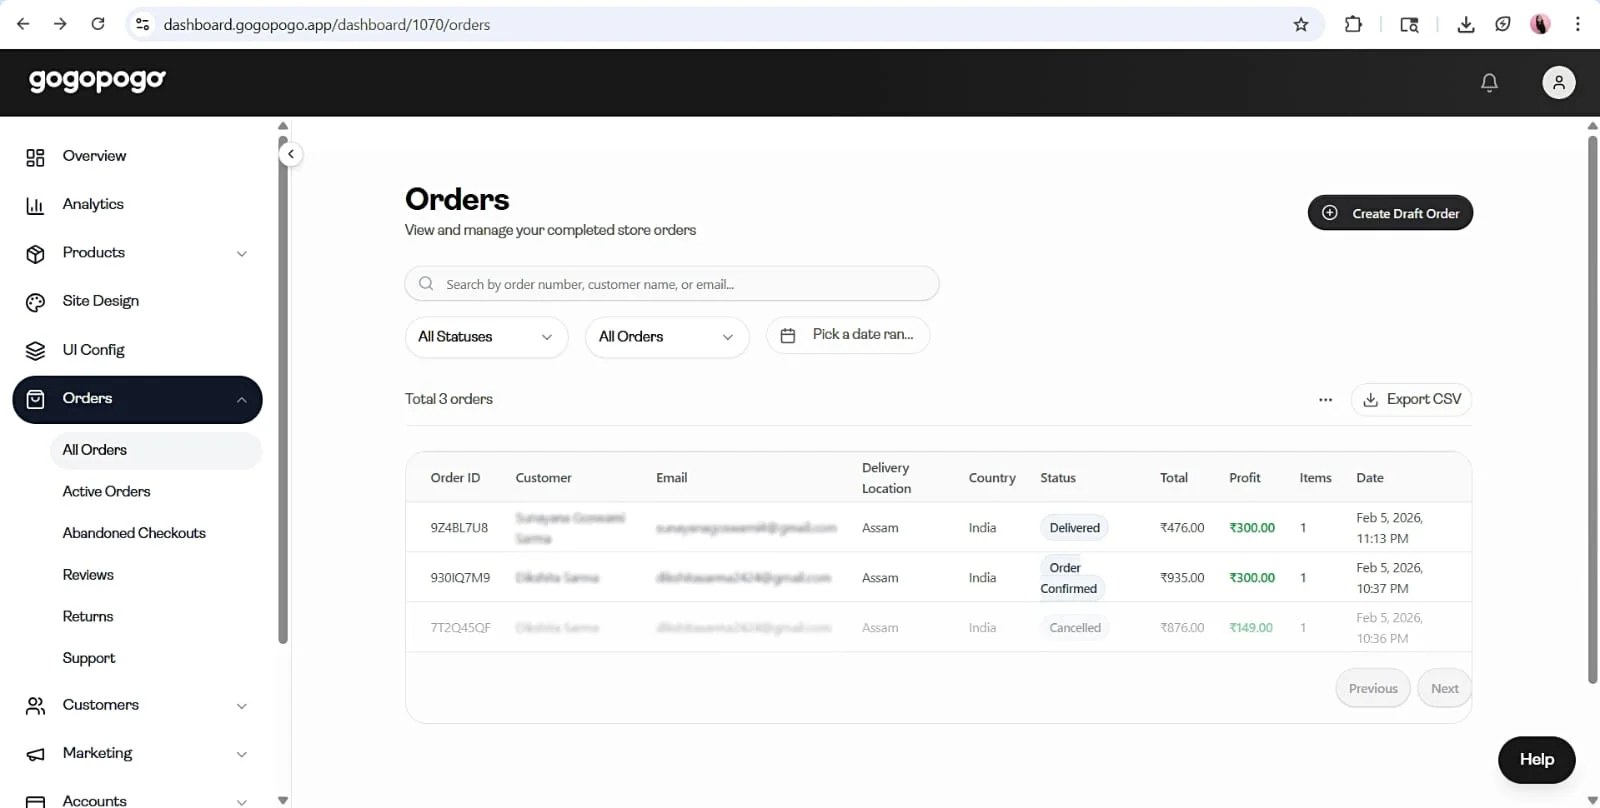
Task: Click the Marketing megaphone icon
Action: pos(35,754)
